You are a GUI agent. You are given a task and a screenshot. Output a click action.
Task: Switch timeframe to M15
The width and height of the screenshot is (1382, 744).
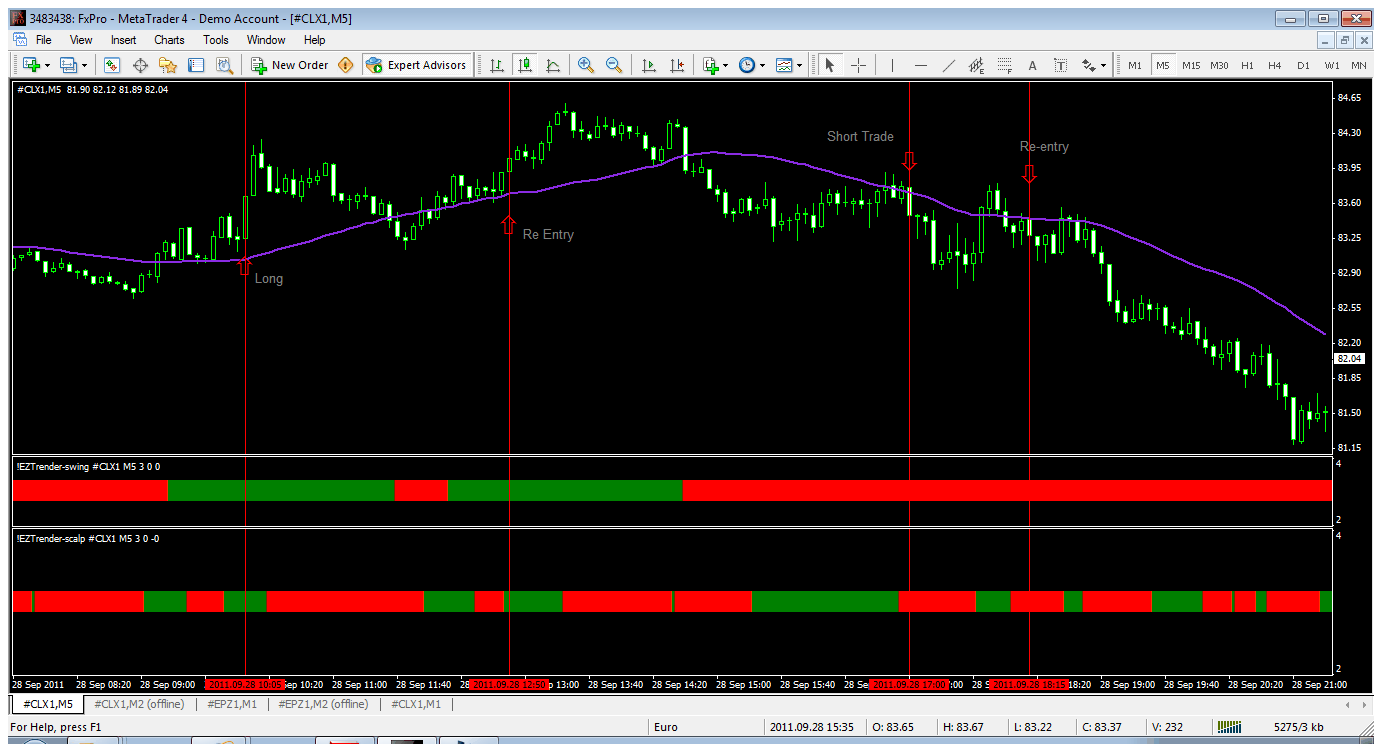pos(1190,65)
